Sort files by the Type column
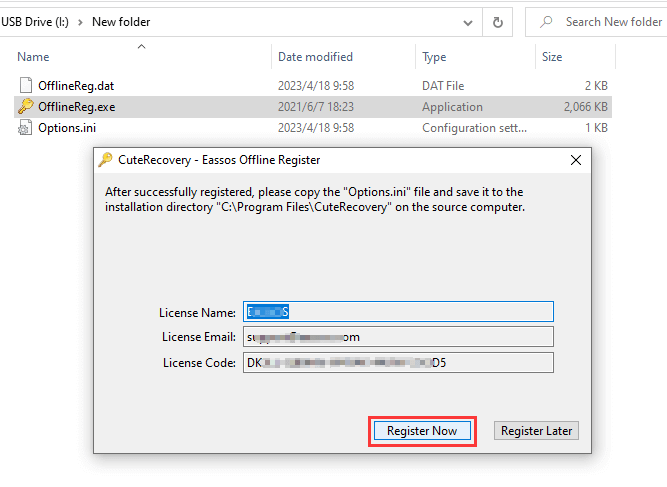Screen dimensions: 667x487 pyautogui.click(x=434, y=57)
